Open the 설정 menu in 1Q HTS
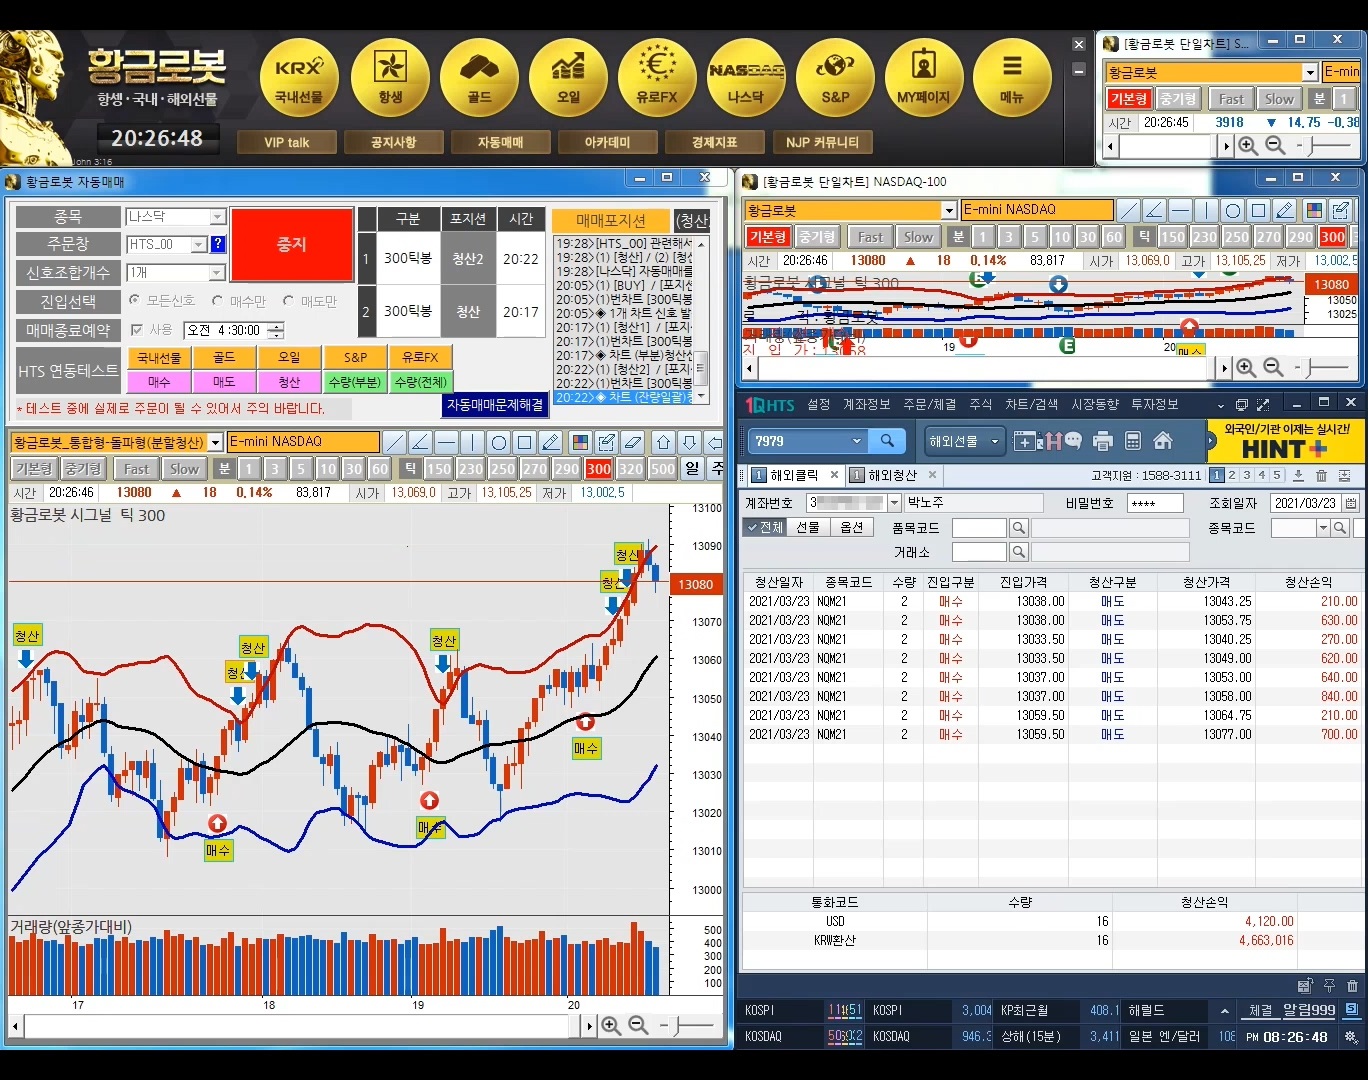Viewport: 1370px width, 1080px height. click(819, 404)
